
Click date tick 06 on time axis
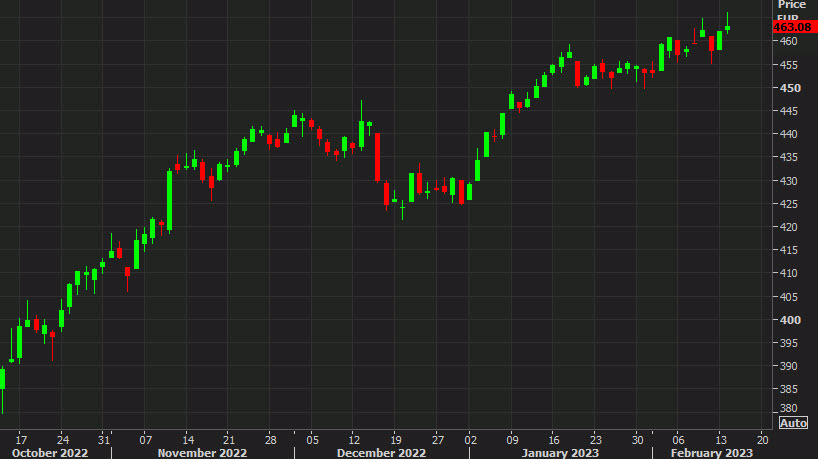(678, 440)
